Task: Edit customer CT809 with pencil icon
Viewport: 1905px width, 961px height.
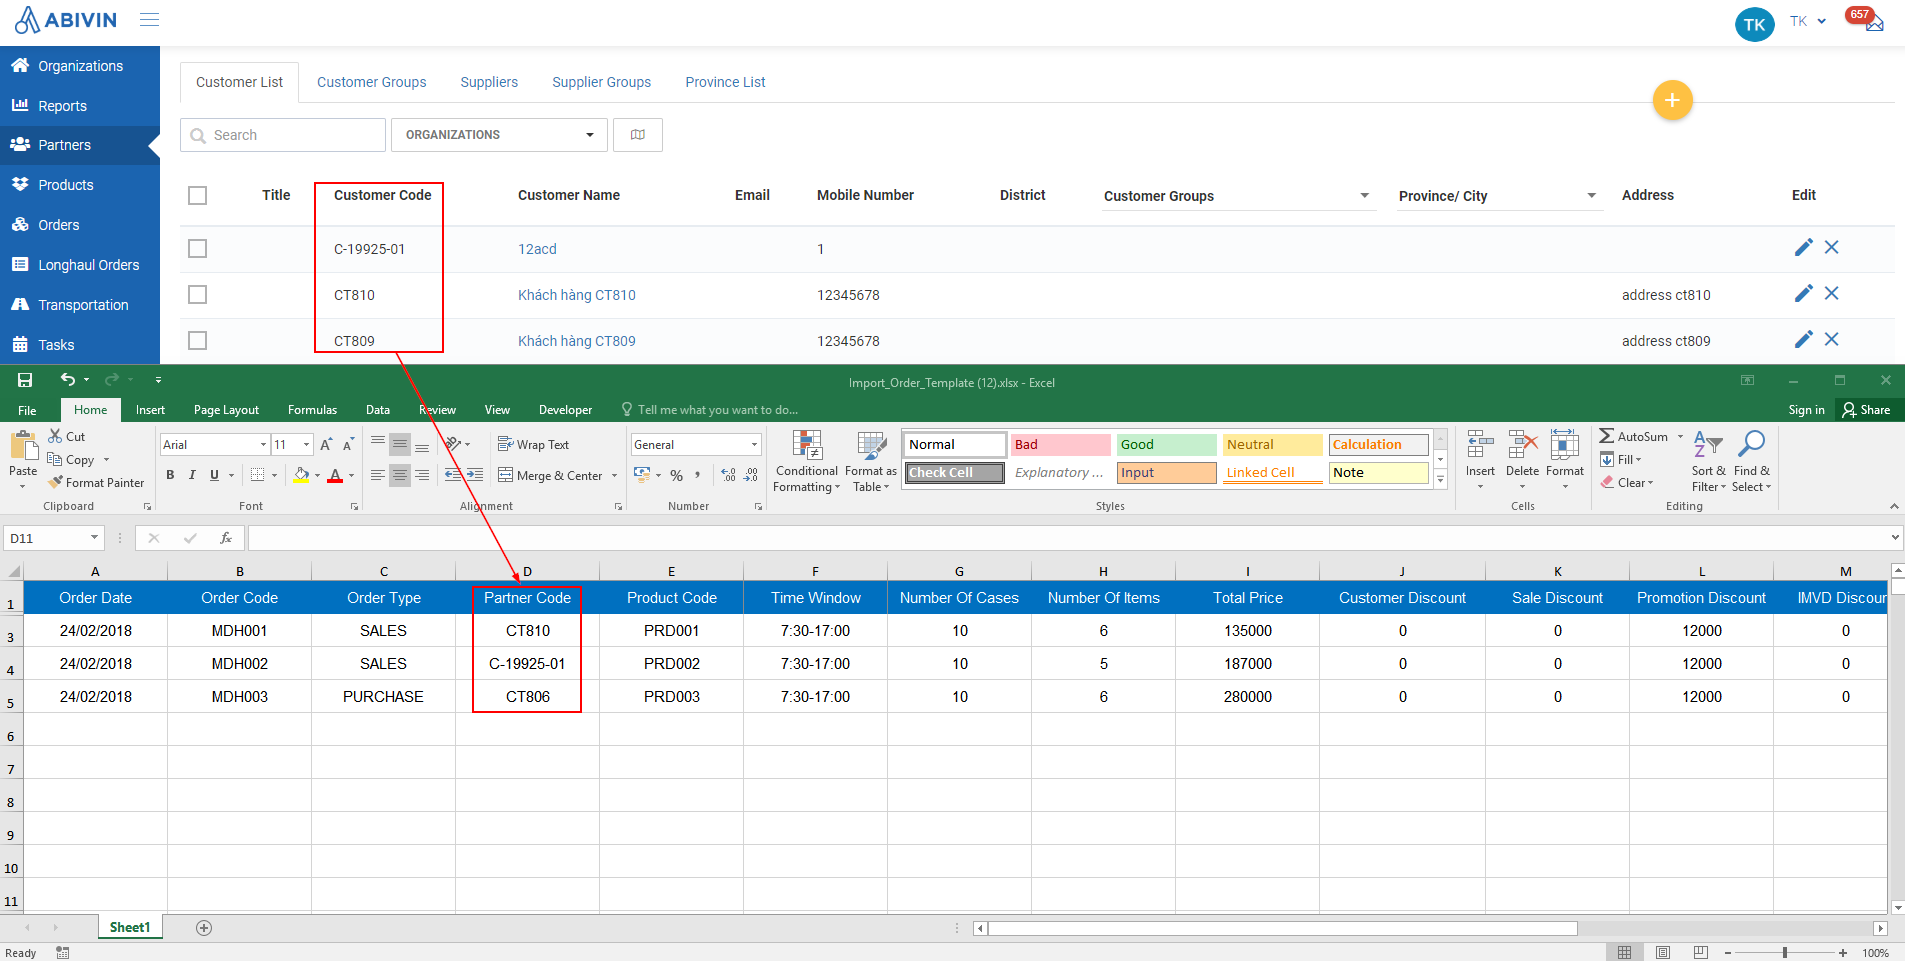Action: tap(1803, 340)
